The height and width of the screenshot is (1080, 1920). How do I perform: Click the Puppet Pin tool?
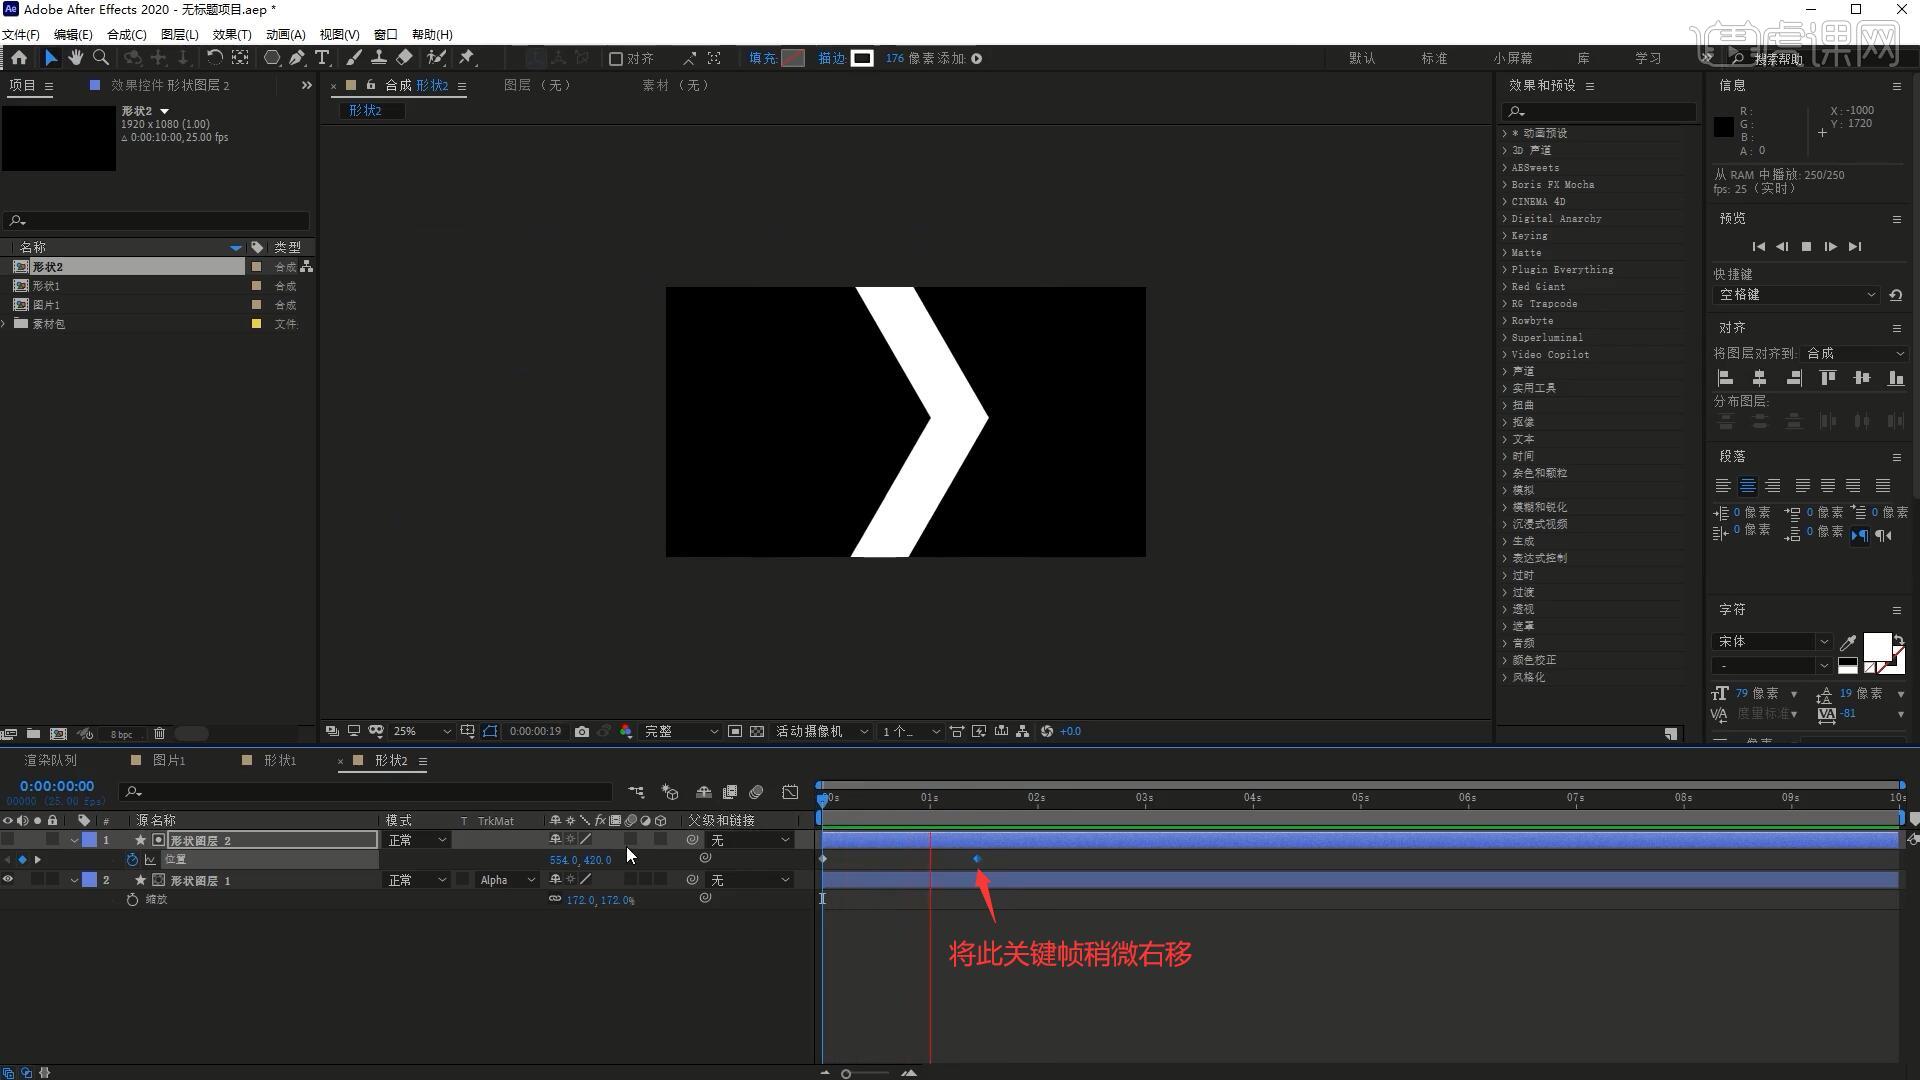pos(467,58)
